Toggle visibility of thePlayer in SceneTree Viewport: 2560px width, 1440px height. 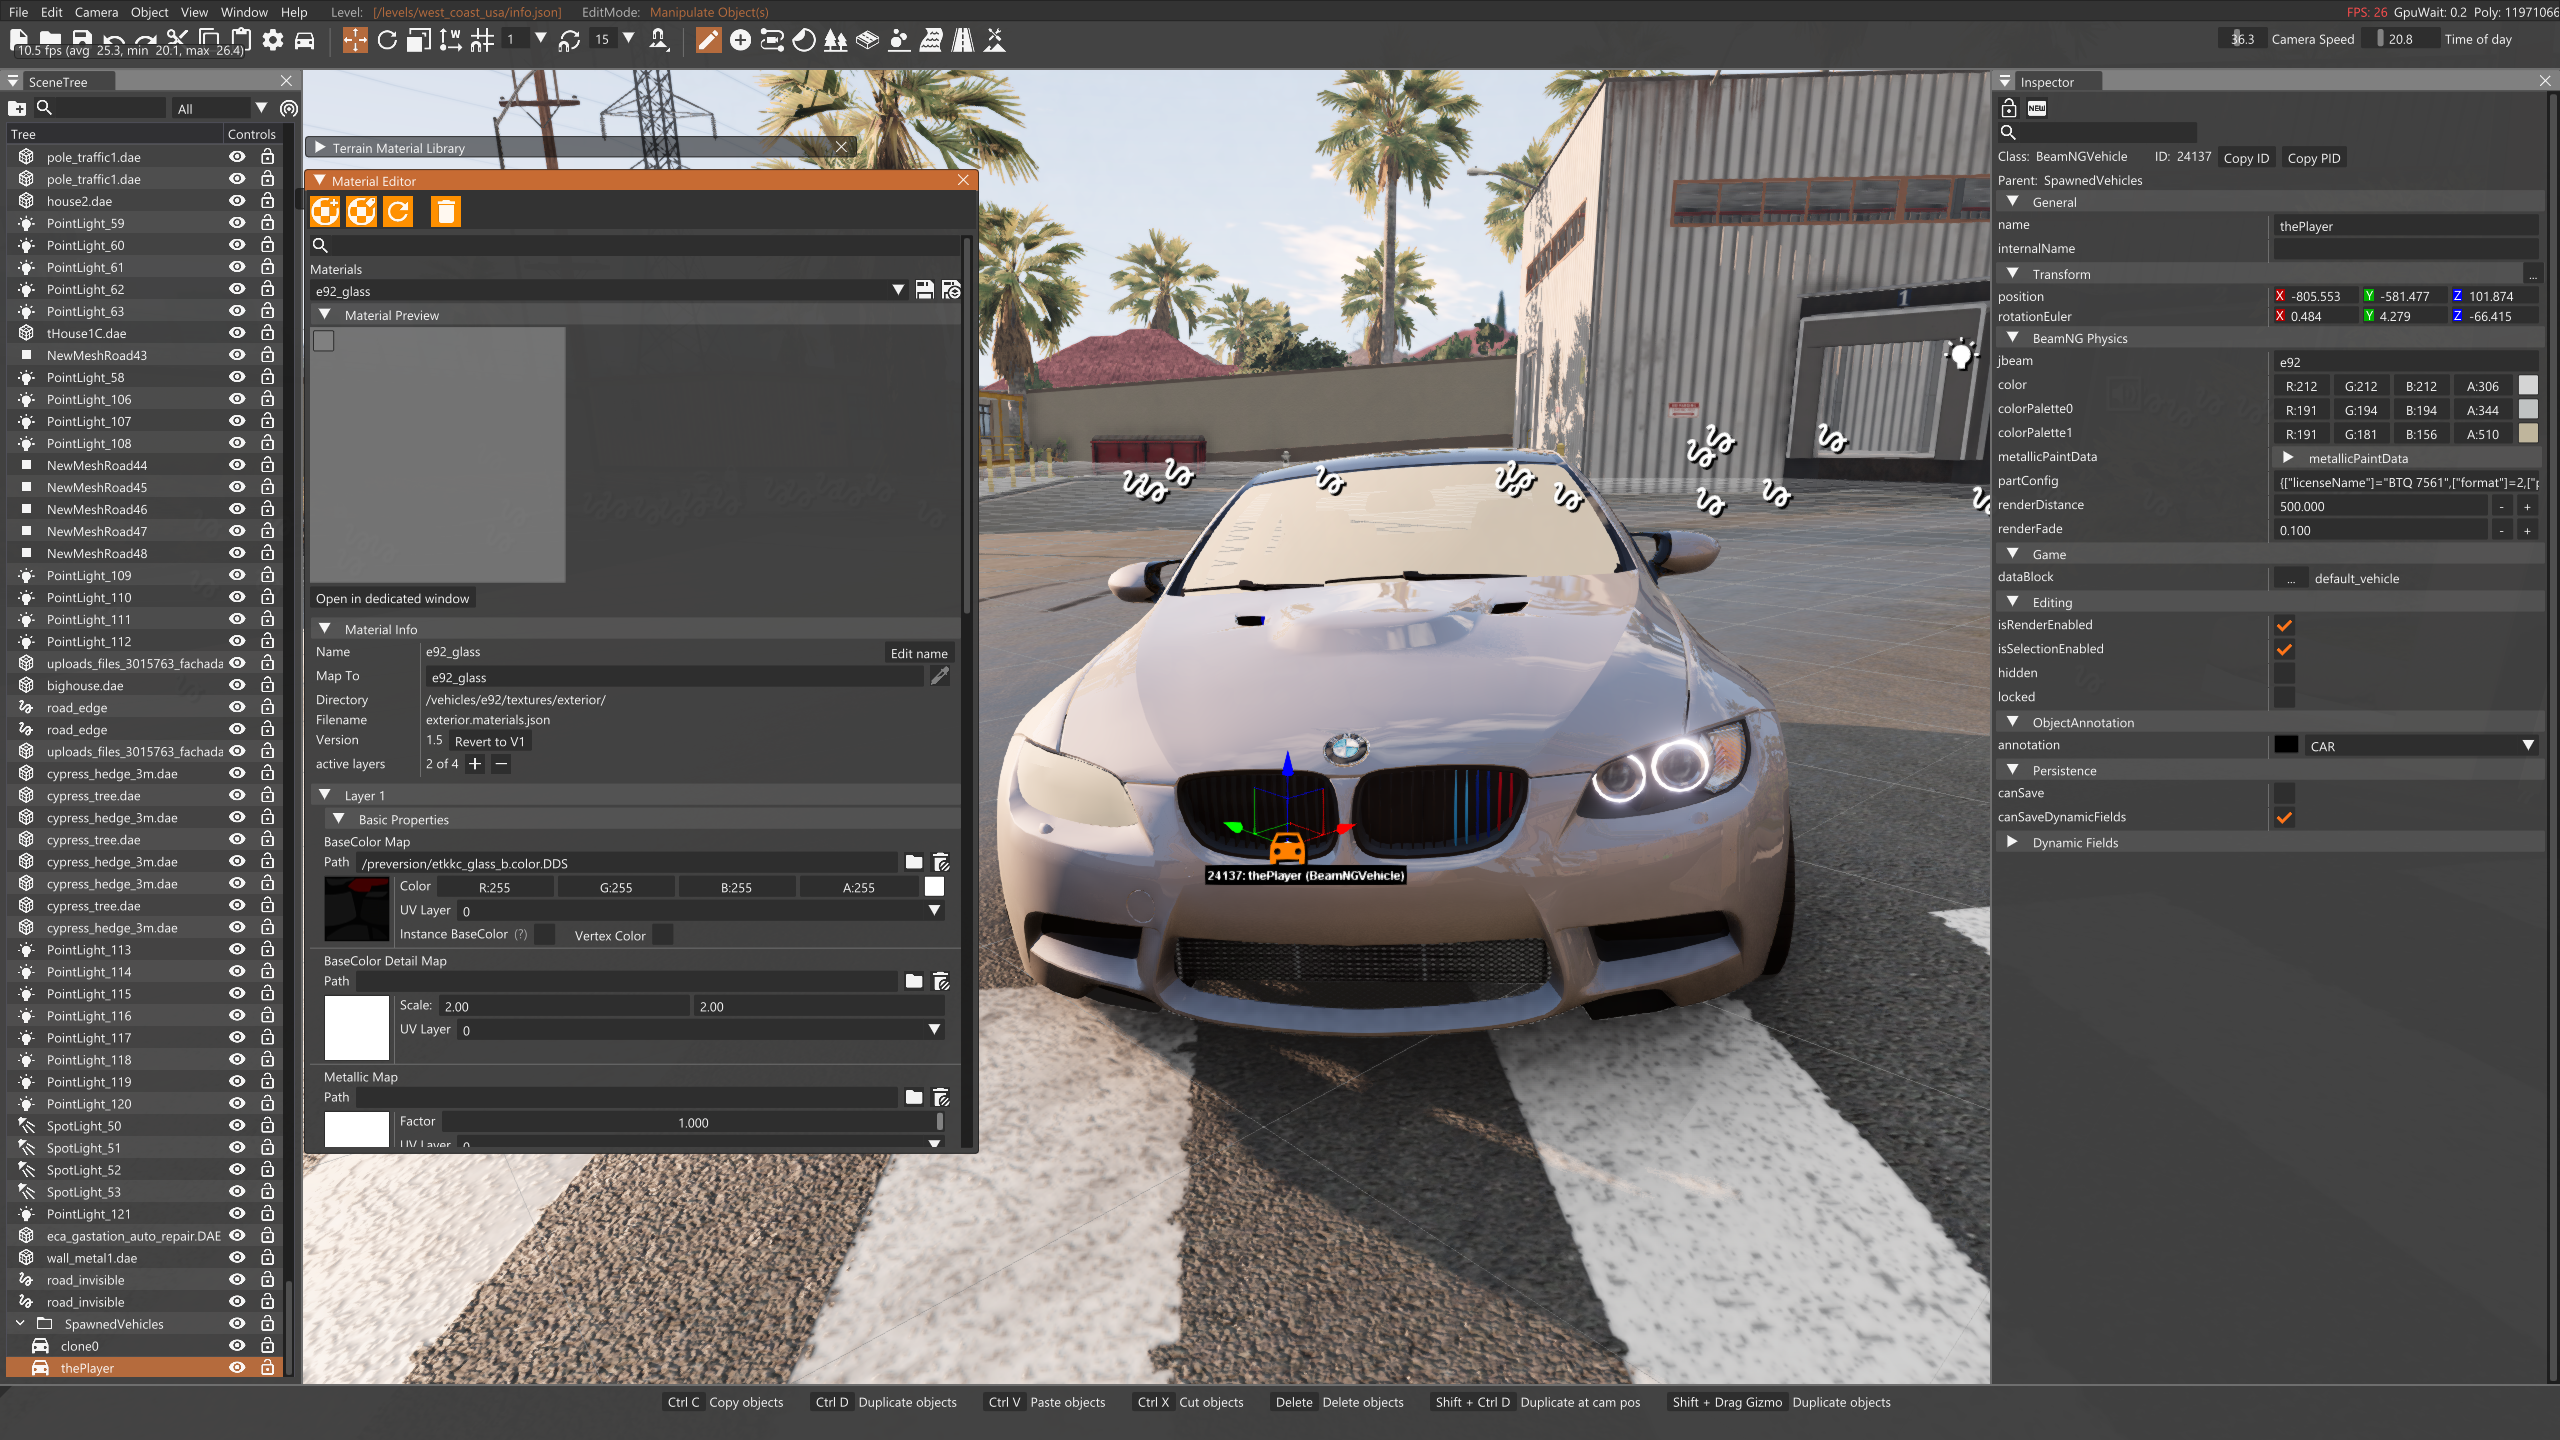[x=237, y=1368]
